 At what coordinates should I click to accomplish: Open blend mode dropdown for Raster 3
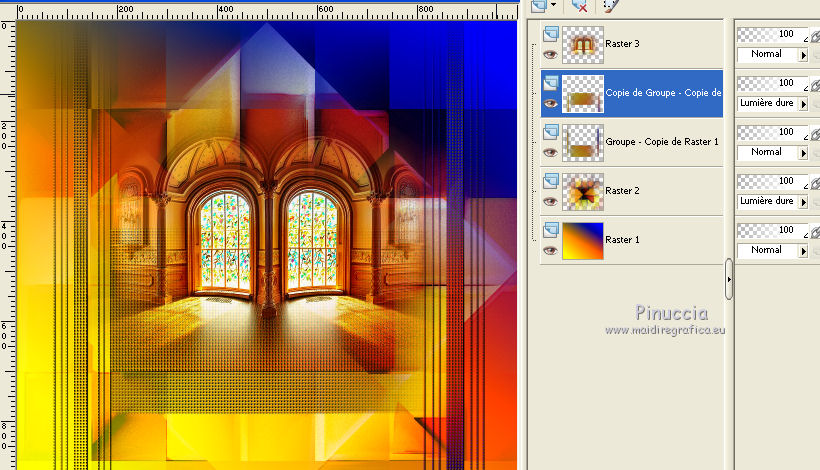click(803, 54)
